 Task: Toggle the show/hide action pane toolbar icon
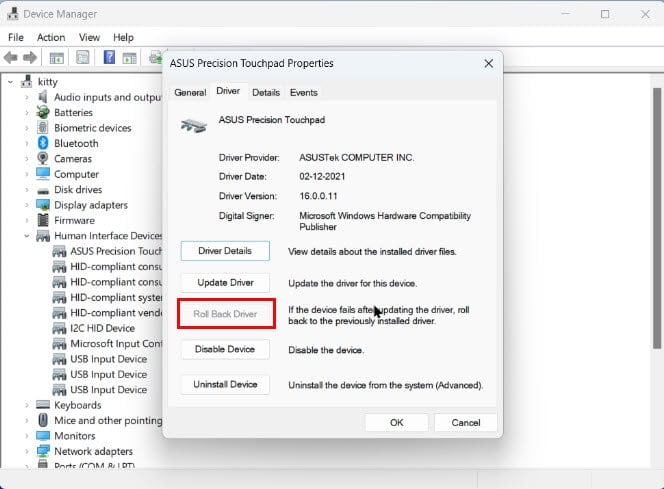(x=130, y=58)
